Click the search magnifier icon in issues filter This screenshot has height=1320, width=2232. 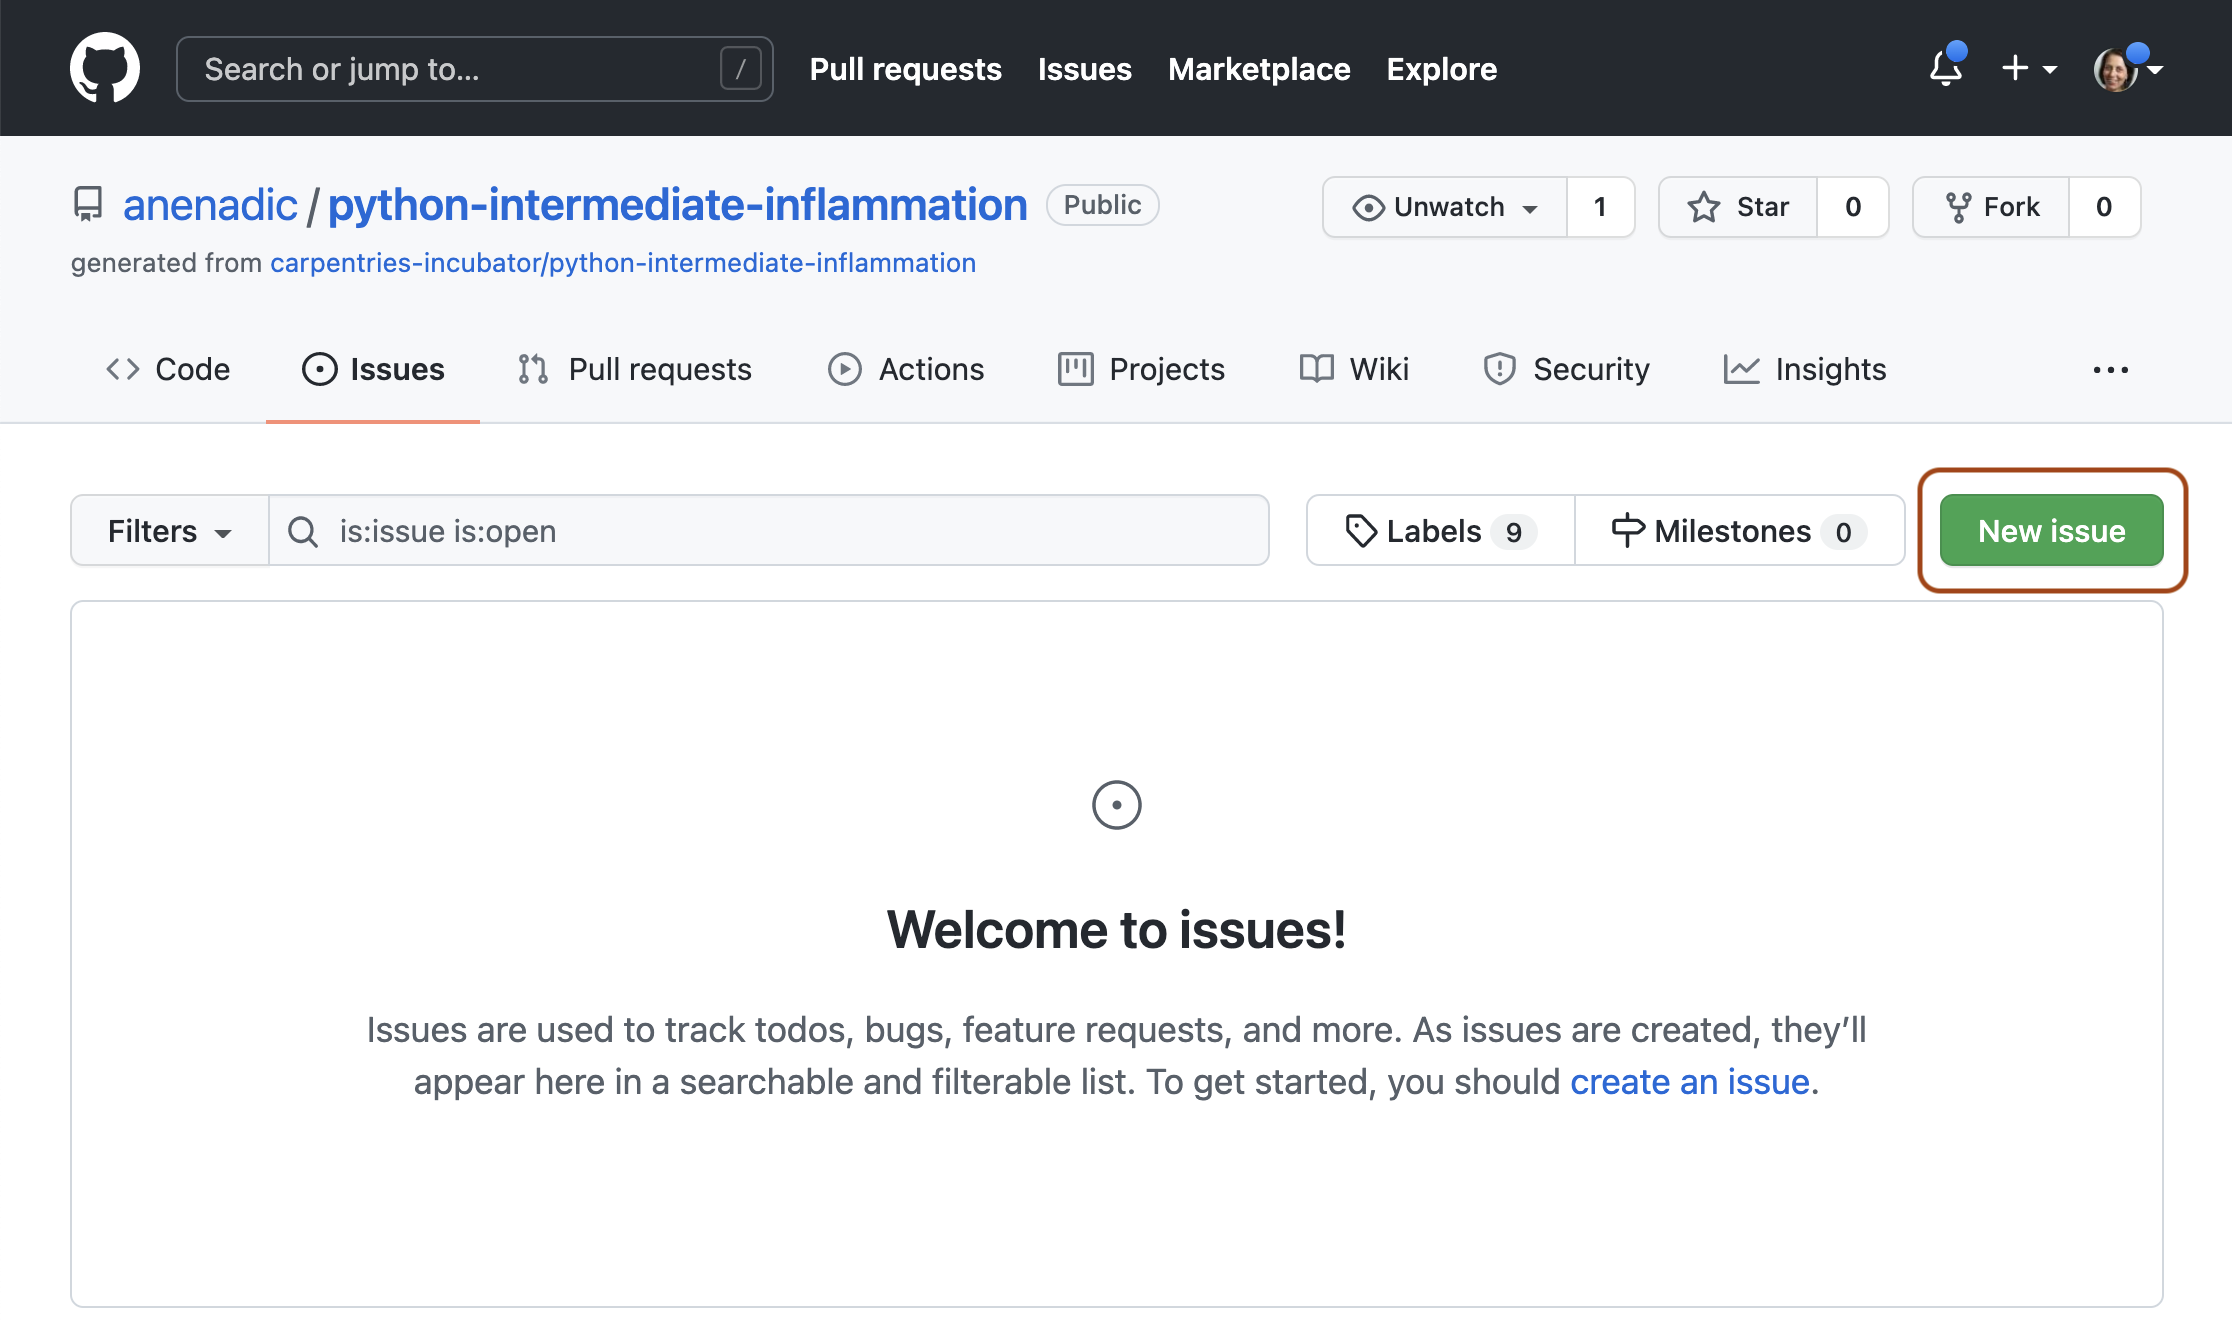pos(302,531)
